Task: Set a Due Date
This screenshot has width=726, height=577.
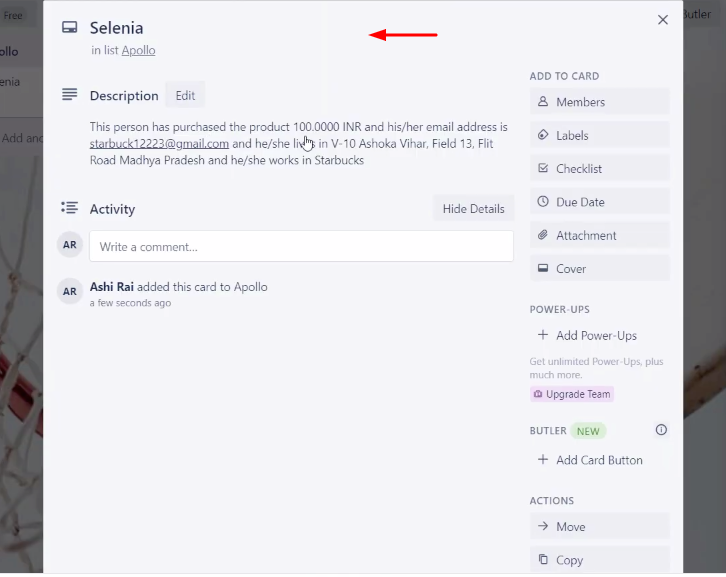Action: click(x=600, y=202)
